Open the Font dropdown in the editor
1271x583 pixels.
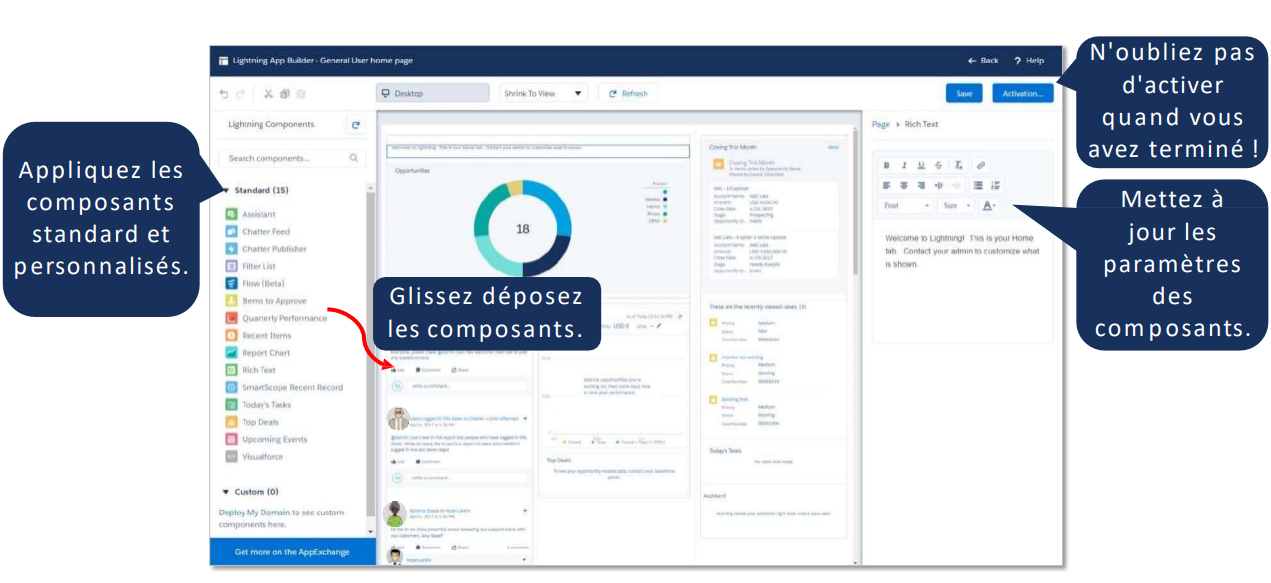(907, 206)
